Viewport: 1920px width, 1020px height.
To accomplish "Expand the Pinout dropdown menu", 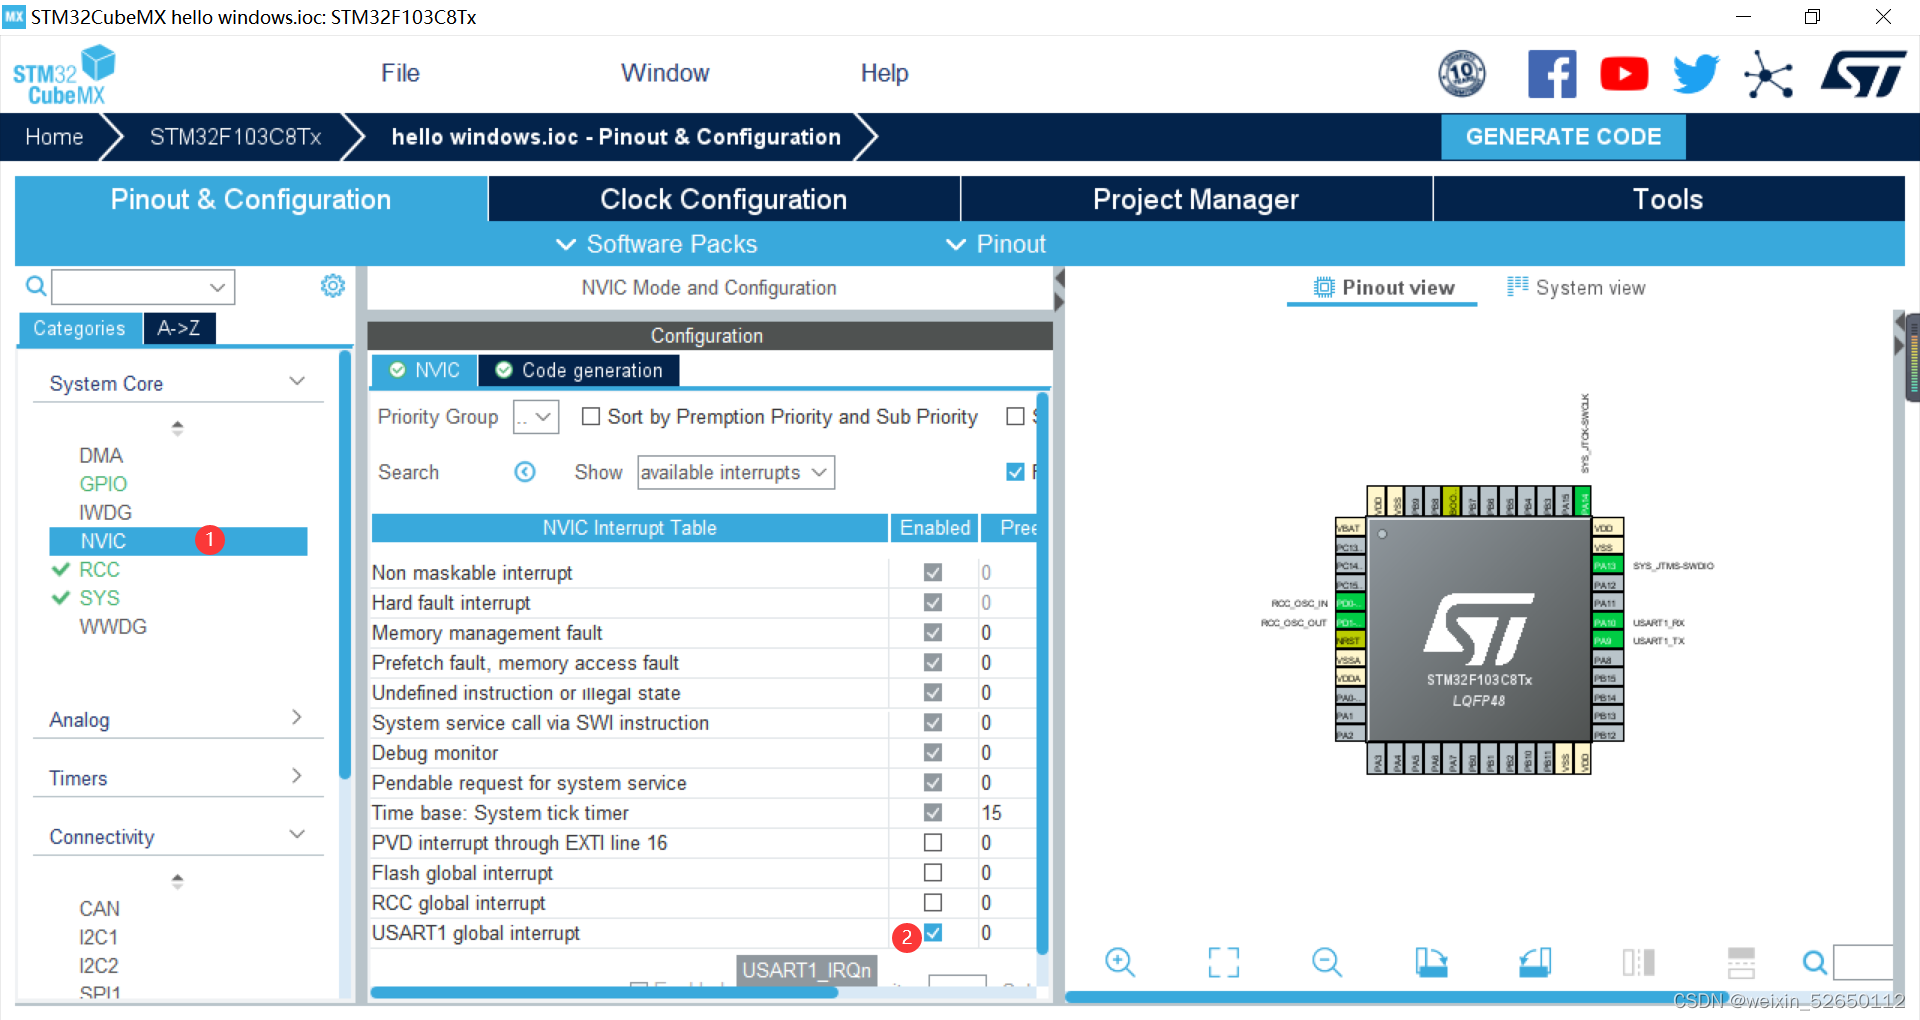I will [x=996, y=244].
